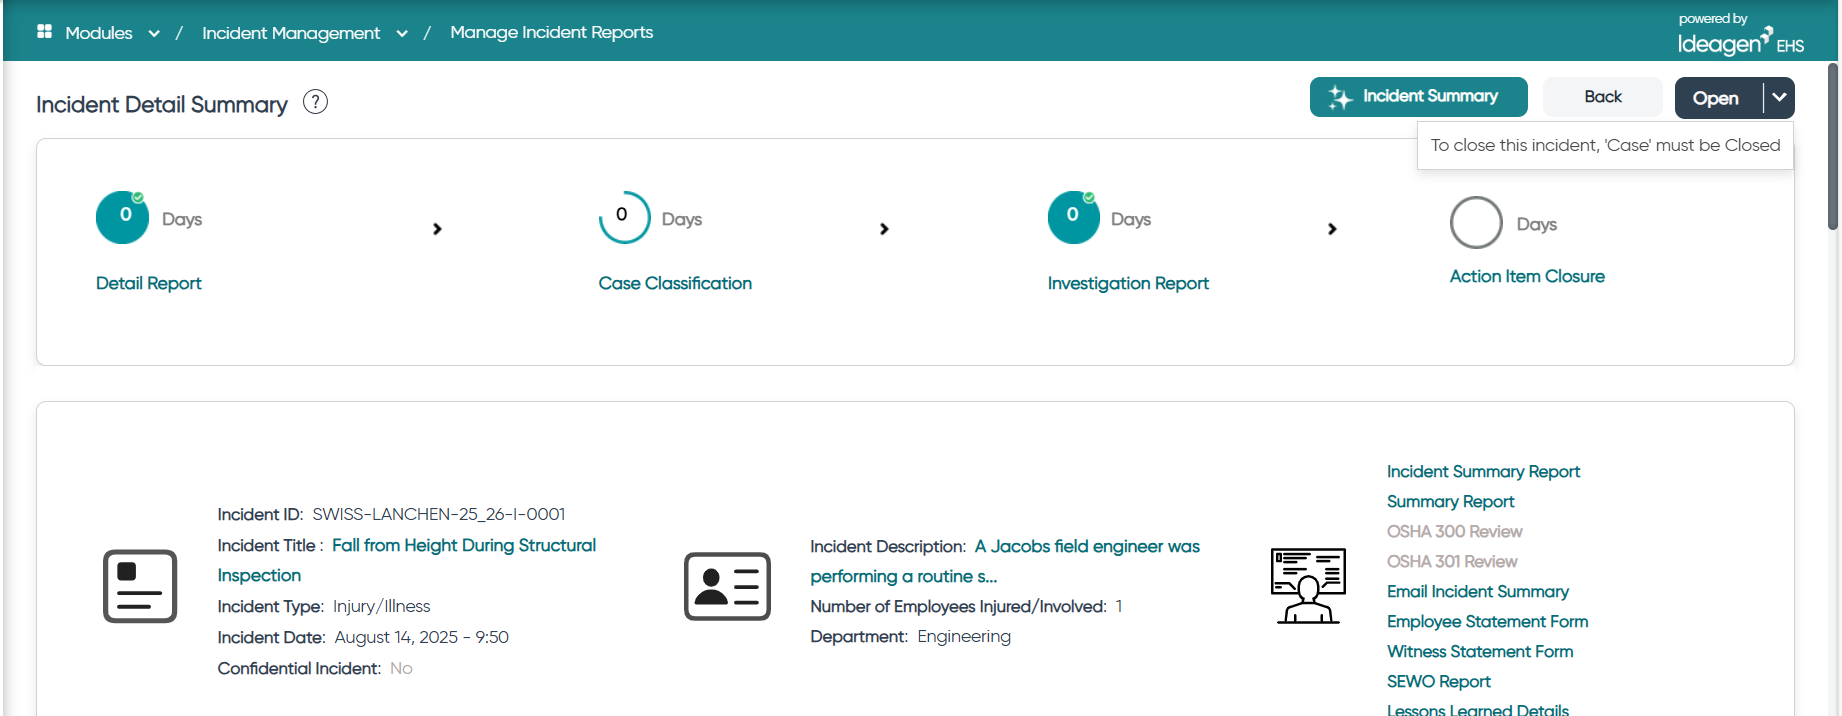This screenshot has width=1842, height=716.
Task: Click the incident date August 14, 2025 - 9:50
Action: tap(421, 637)
